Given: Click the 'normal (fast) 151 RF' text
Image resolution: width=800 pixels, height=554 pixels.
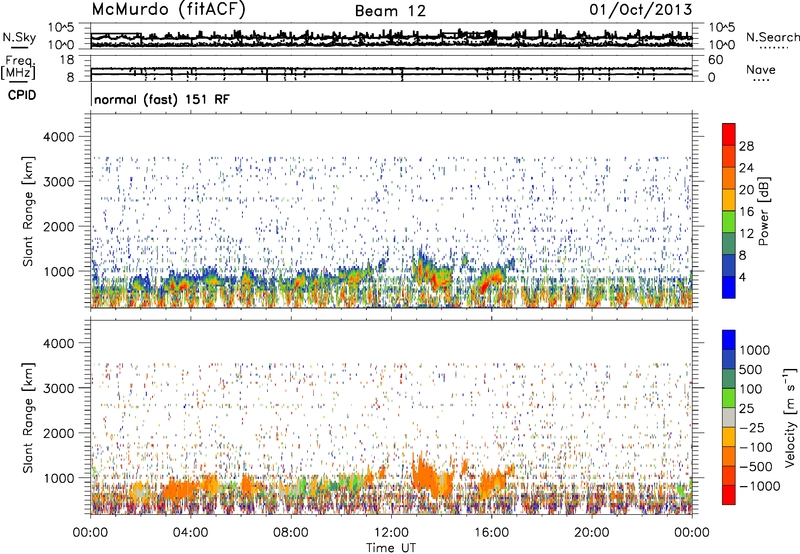Looking at the screenshot, I should (x=162, y=99).
